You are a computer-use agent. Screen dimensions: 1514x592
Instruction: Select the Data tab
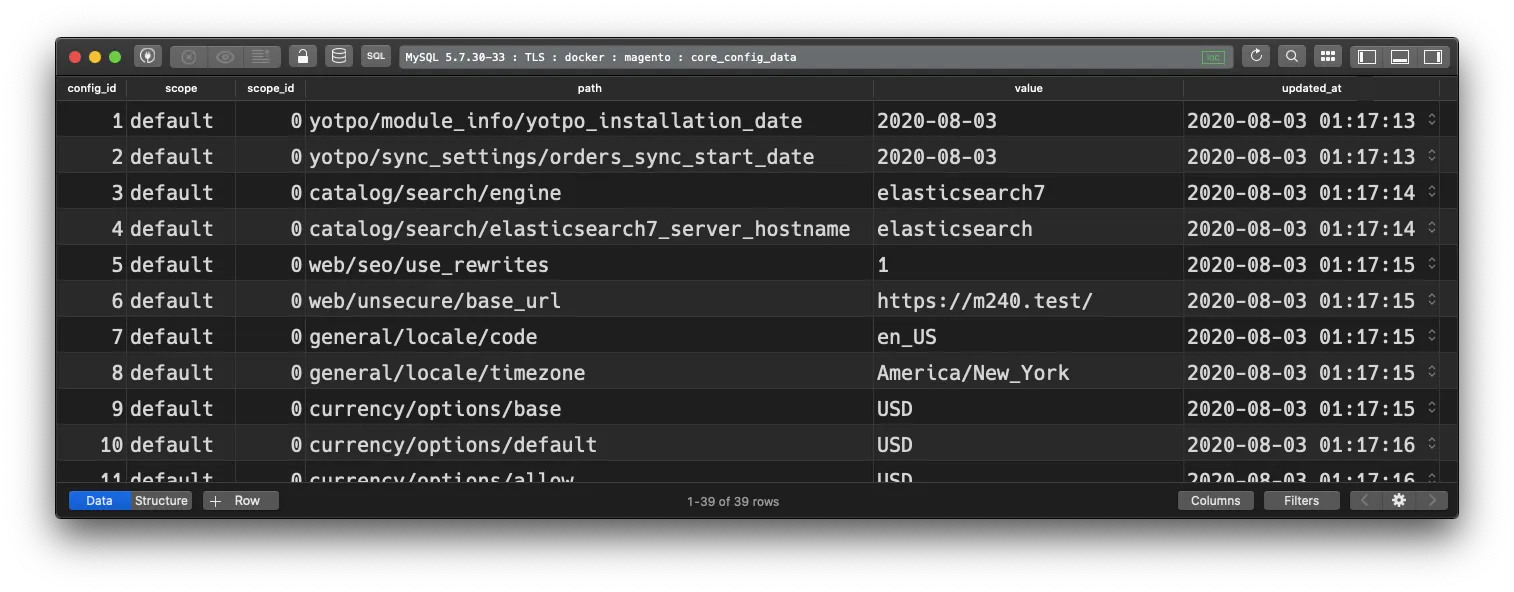pyautogui.click(x=97, y=500)
